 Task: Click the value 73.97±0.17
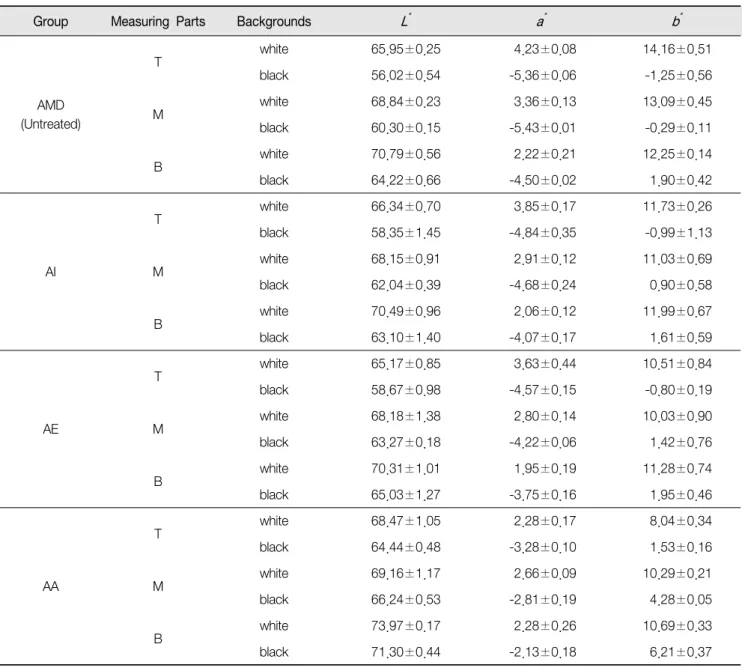click(406, 626)
